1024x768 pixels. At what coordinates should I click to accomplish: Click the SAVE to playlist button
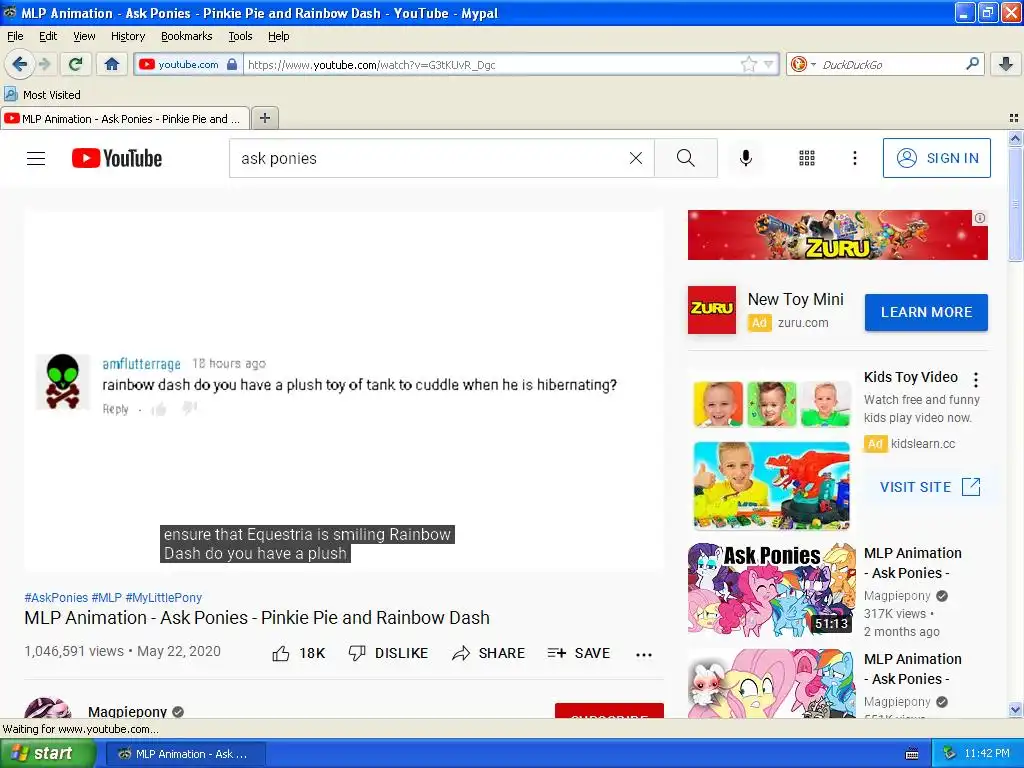tap(579, 653)
